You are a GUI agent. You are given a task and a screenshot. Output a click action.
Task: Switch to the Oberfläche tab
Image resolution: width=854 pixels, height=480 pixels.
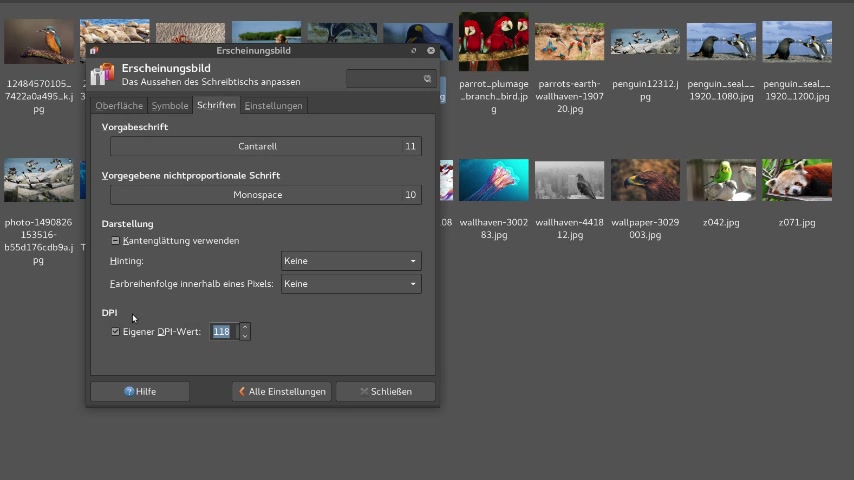pyautogui.click(x=119, y=106)
